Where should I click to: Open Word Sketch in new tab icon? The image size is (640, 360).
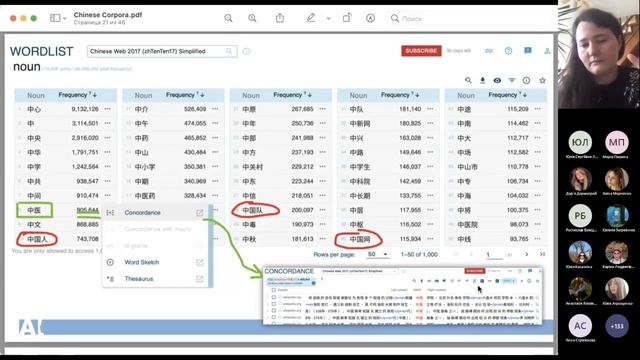coord(200,262)
